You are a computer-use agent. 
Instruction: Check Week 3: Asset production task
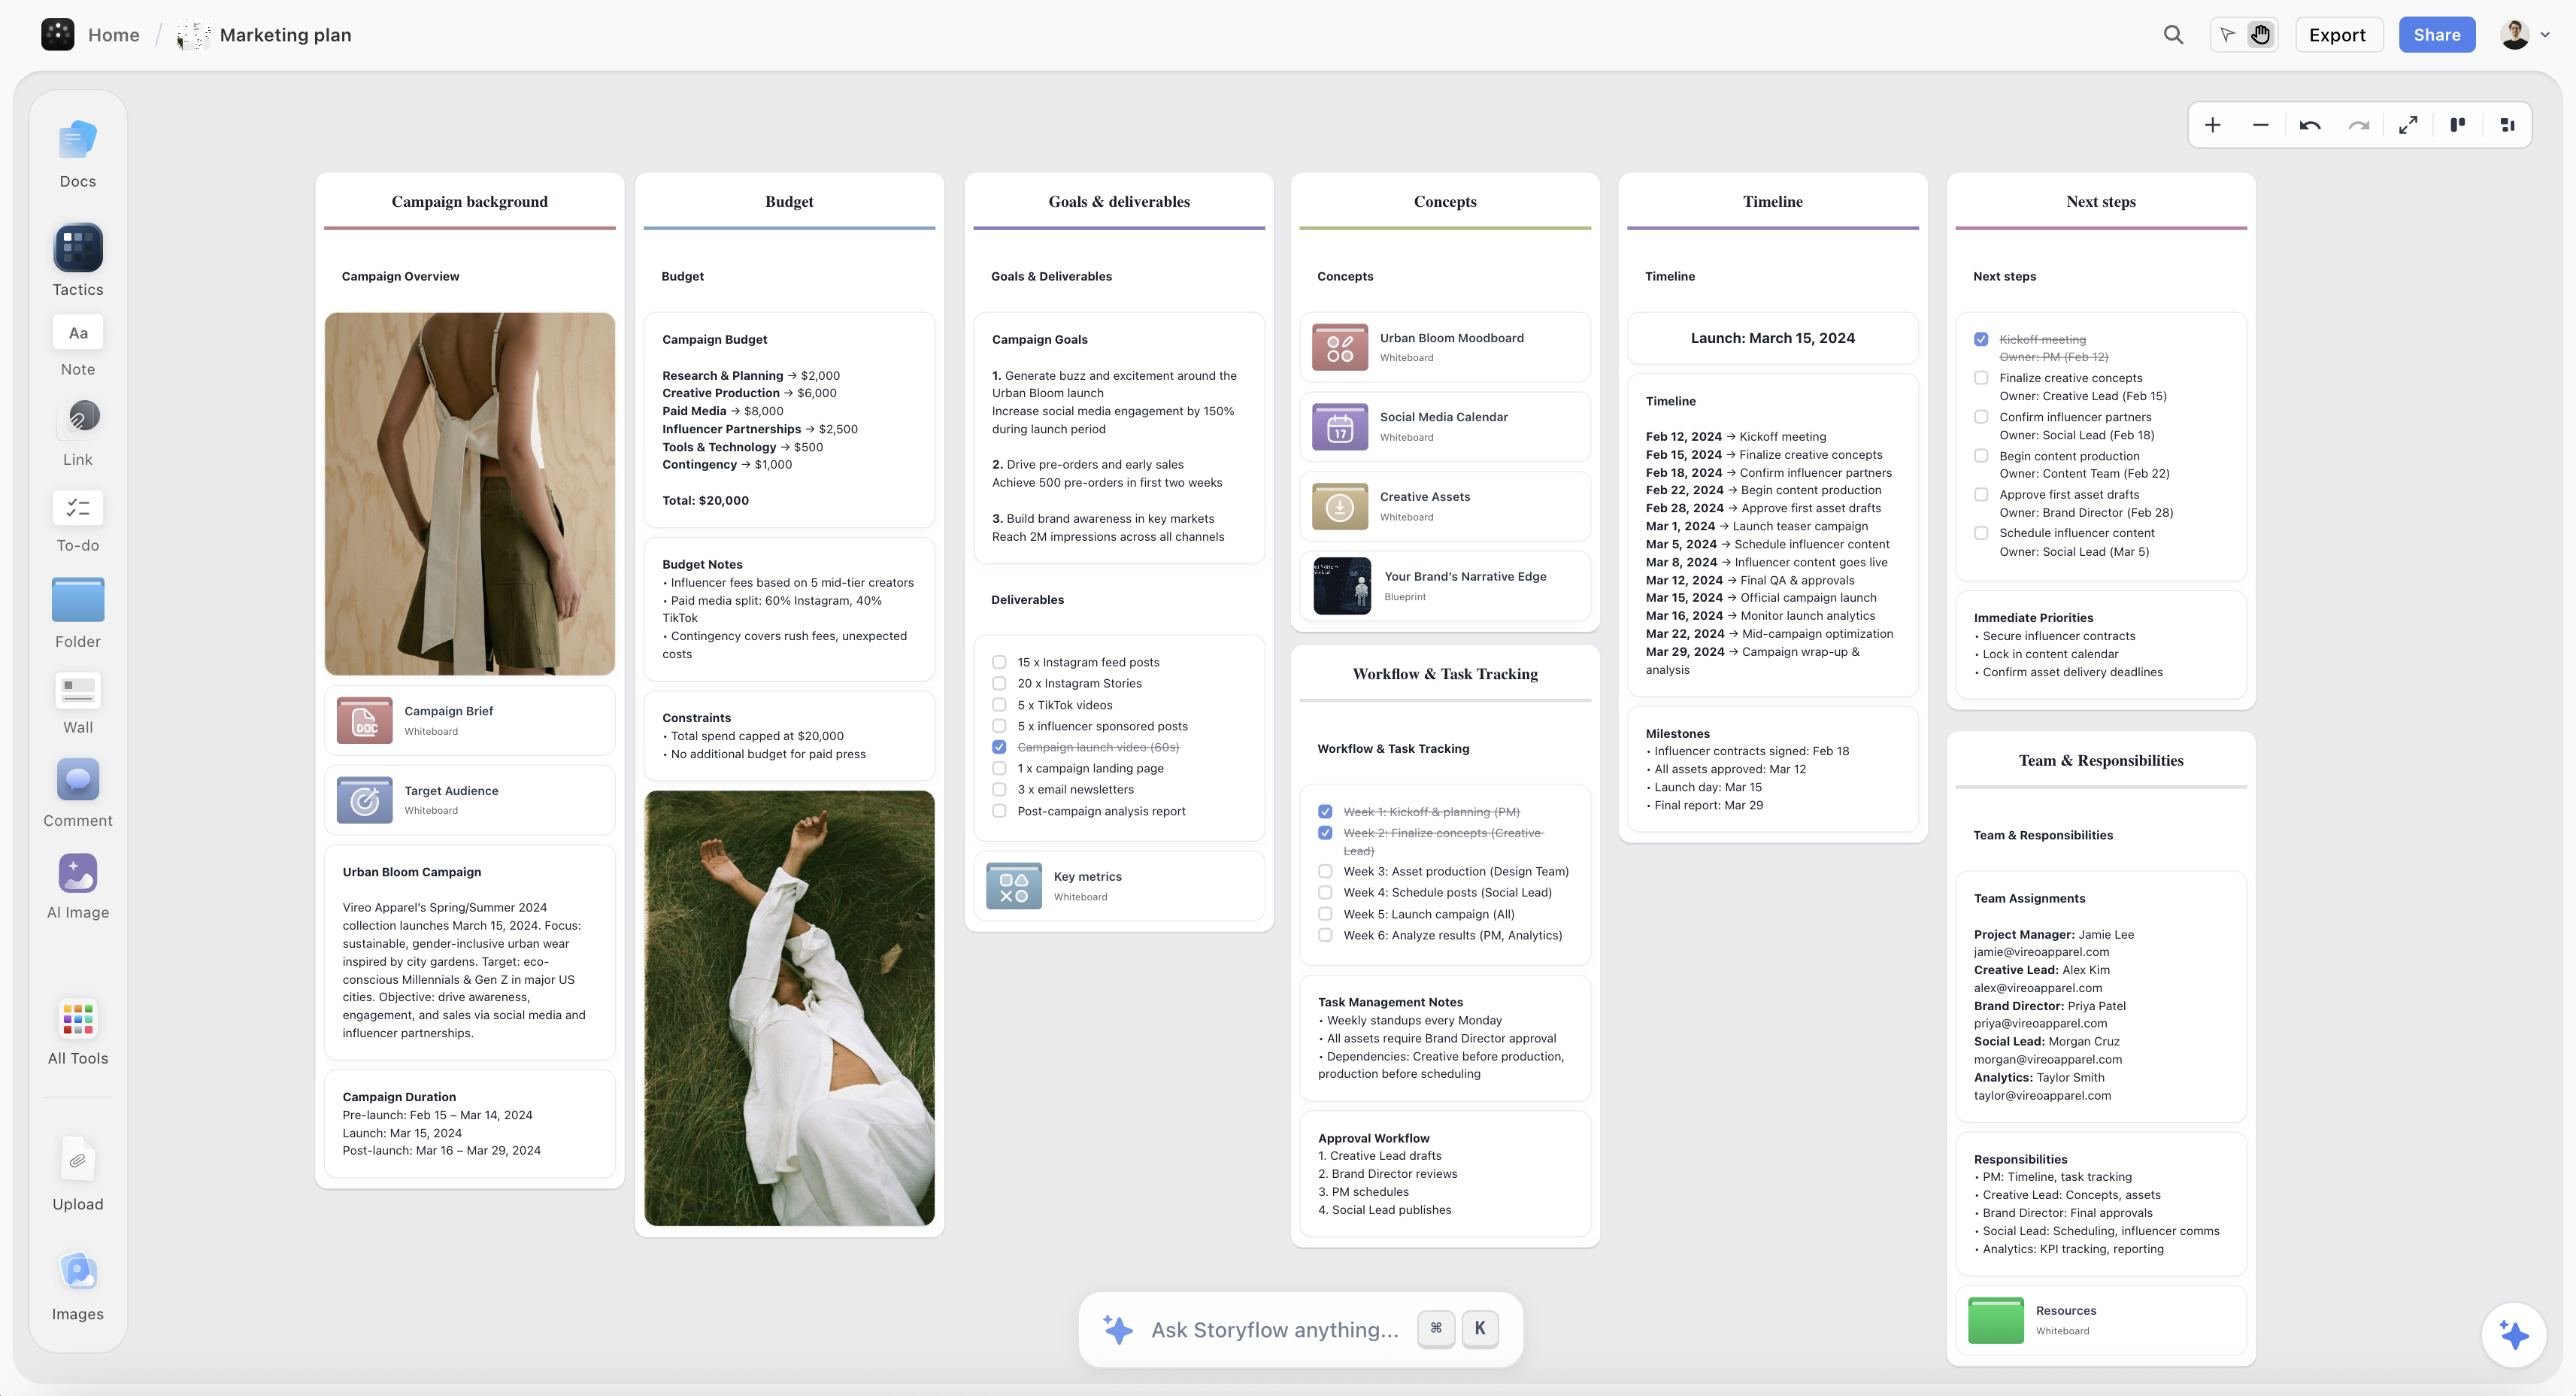click(x=1326, y=871)
